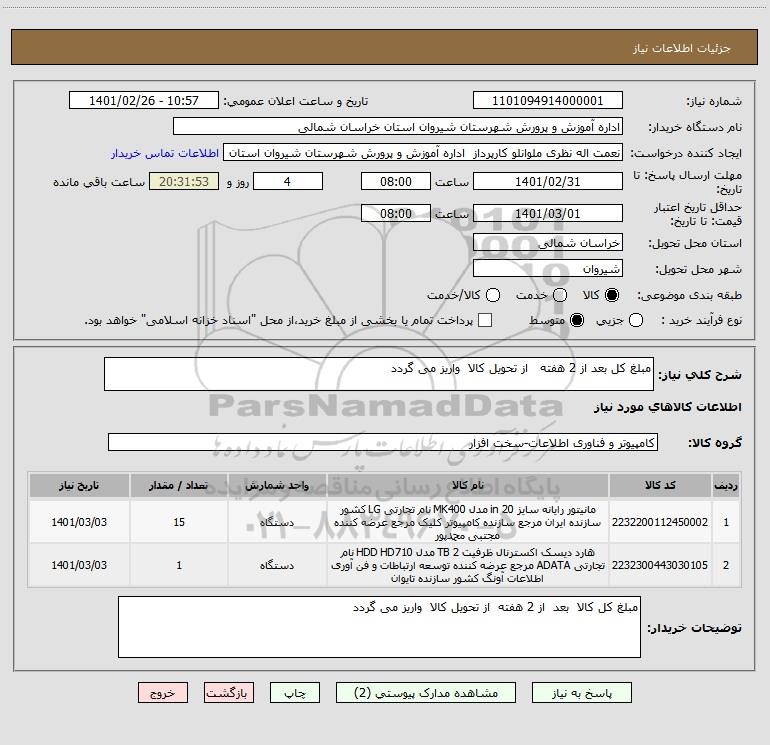Image resolution: width=770 pixels, height=745 pixels.
Task: Click the بازگشت back button
Action: (x=229, y=692)
